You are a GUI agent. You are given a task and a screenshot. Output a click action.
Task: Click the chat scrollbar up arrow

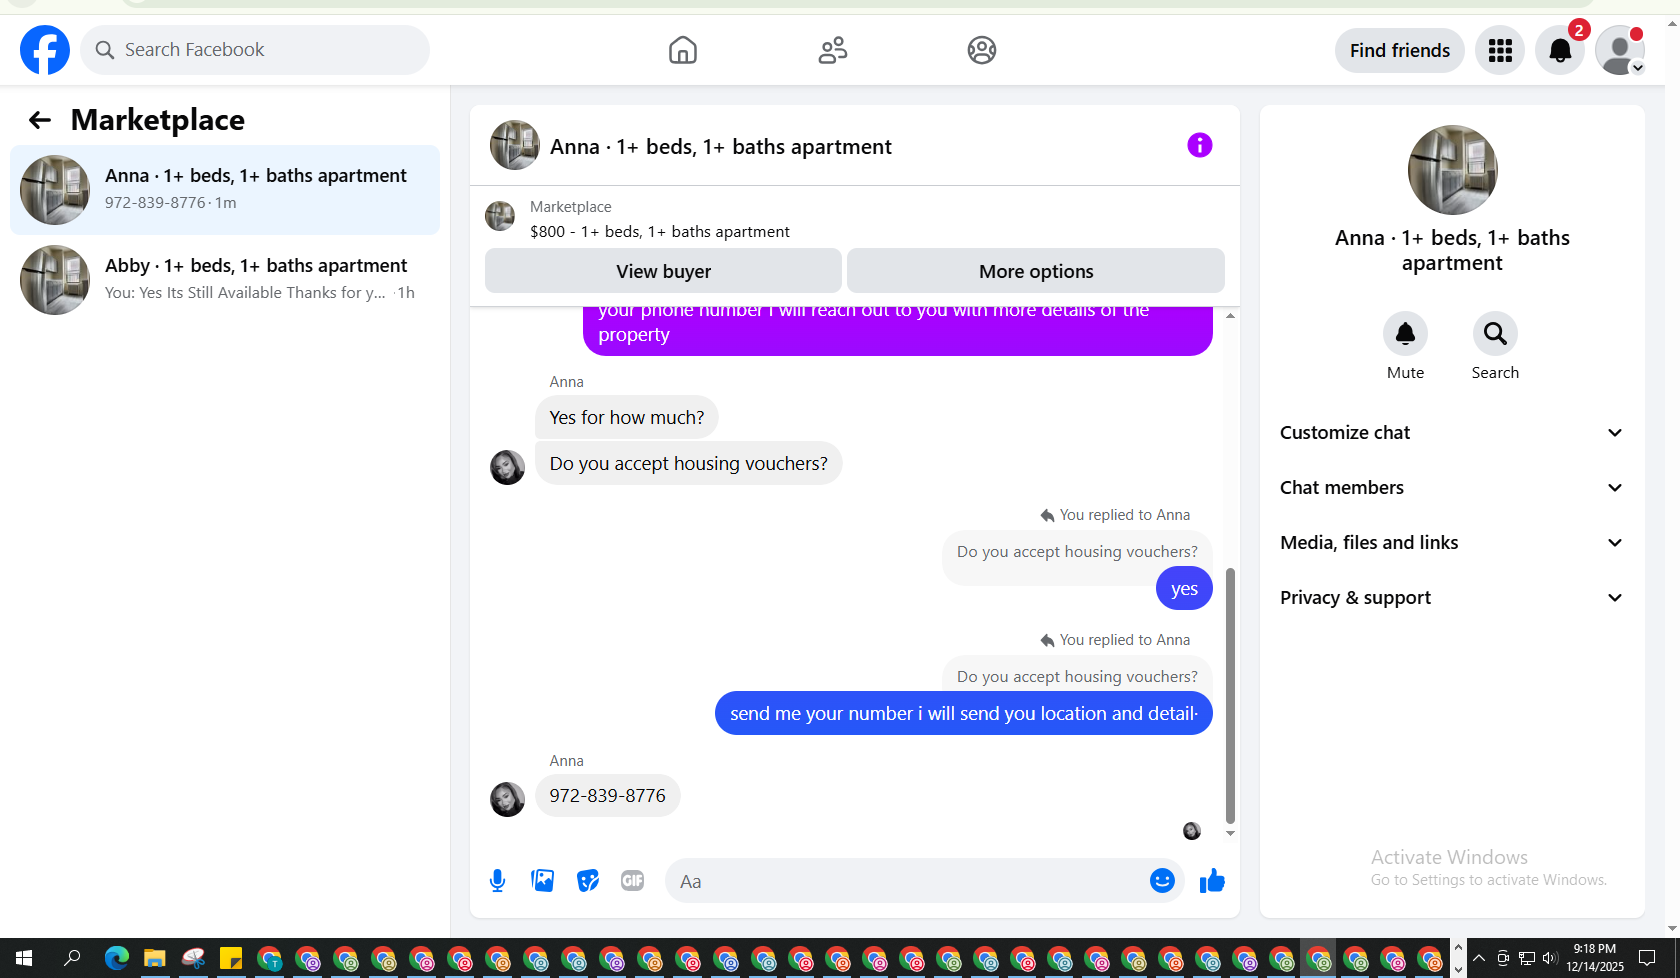click(x=1230, y=315)
